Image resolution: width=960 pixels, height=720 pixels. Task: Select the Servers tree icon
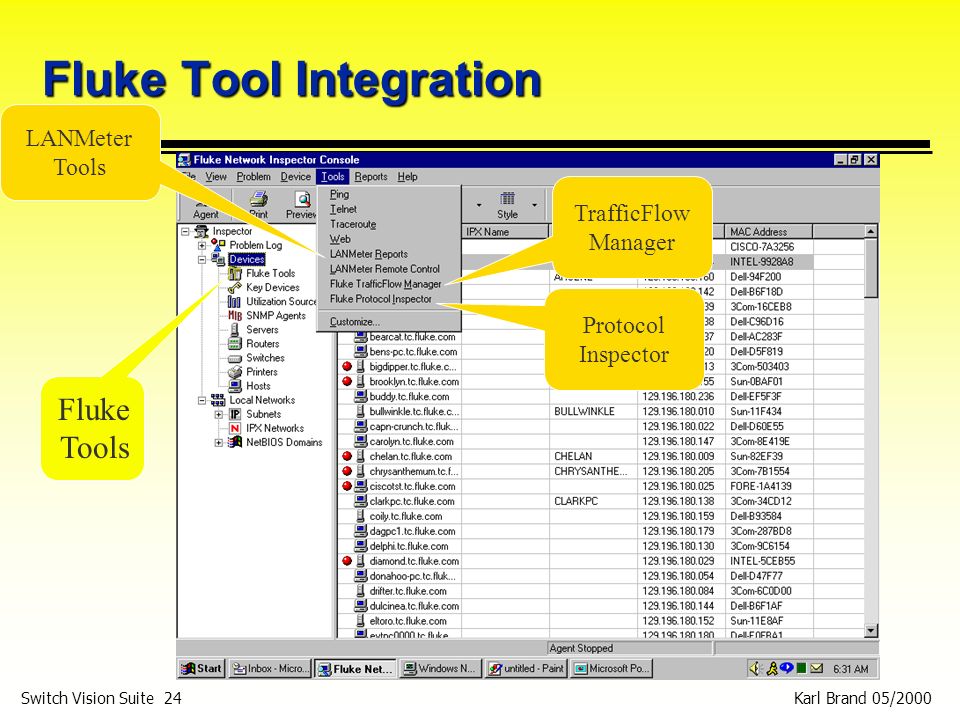pos(234,329)
